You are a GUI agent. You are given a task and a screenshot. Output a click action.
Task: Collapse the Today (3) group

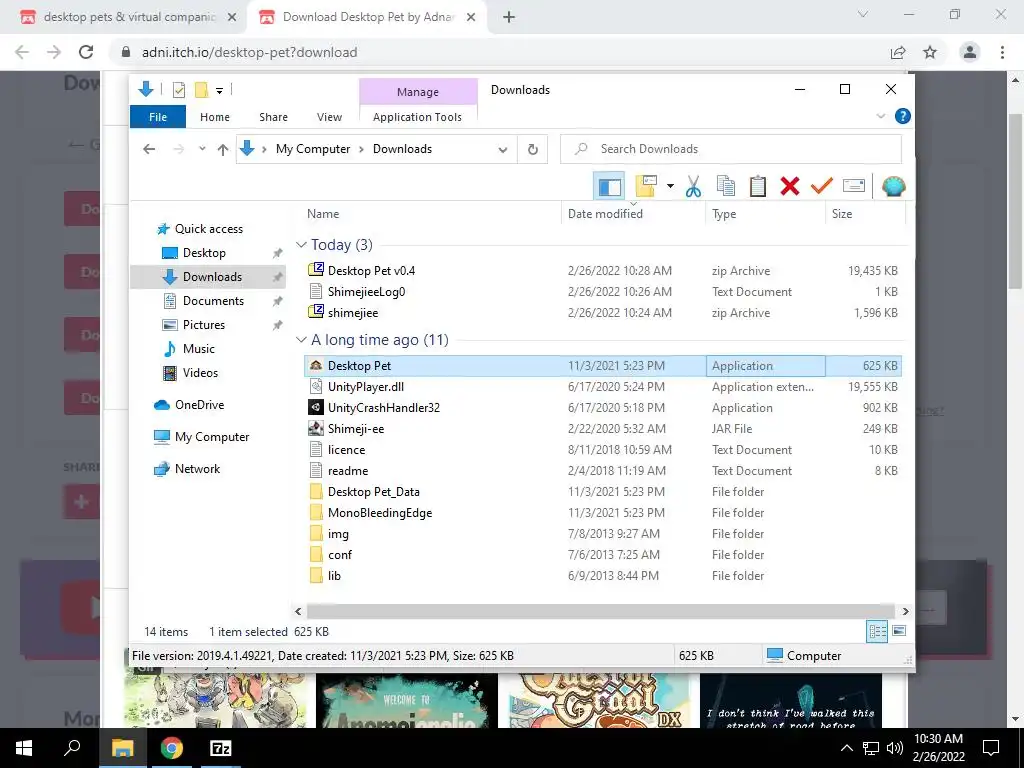coord(301,245)
